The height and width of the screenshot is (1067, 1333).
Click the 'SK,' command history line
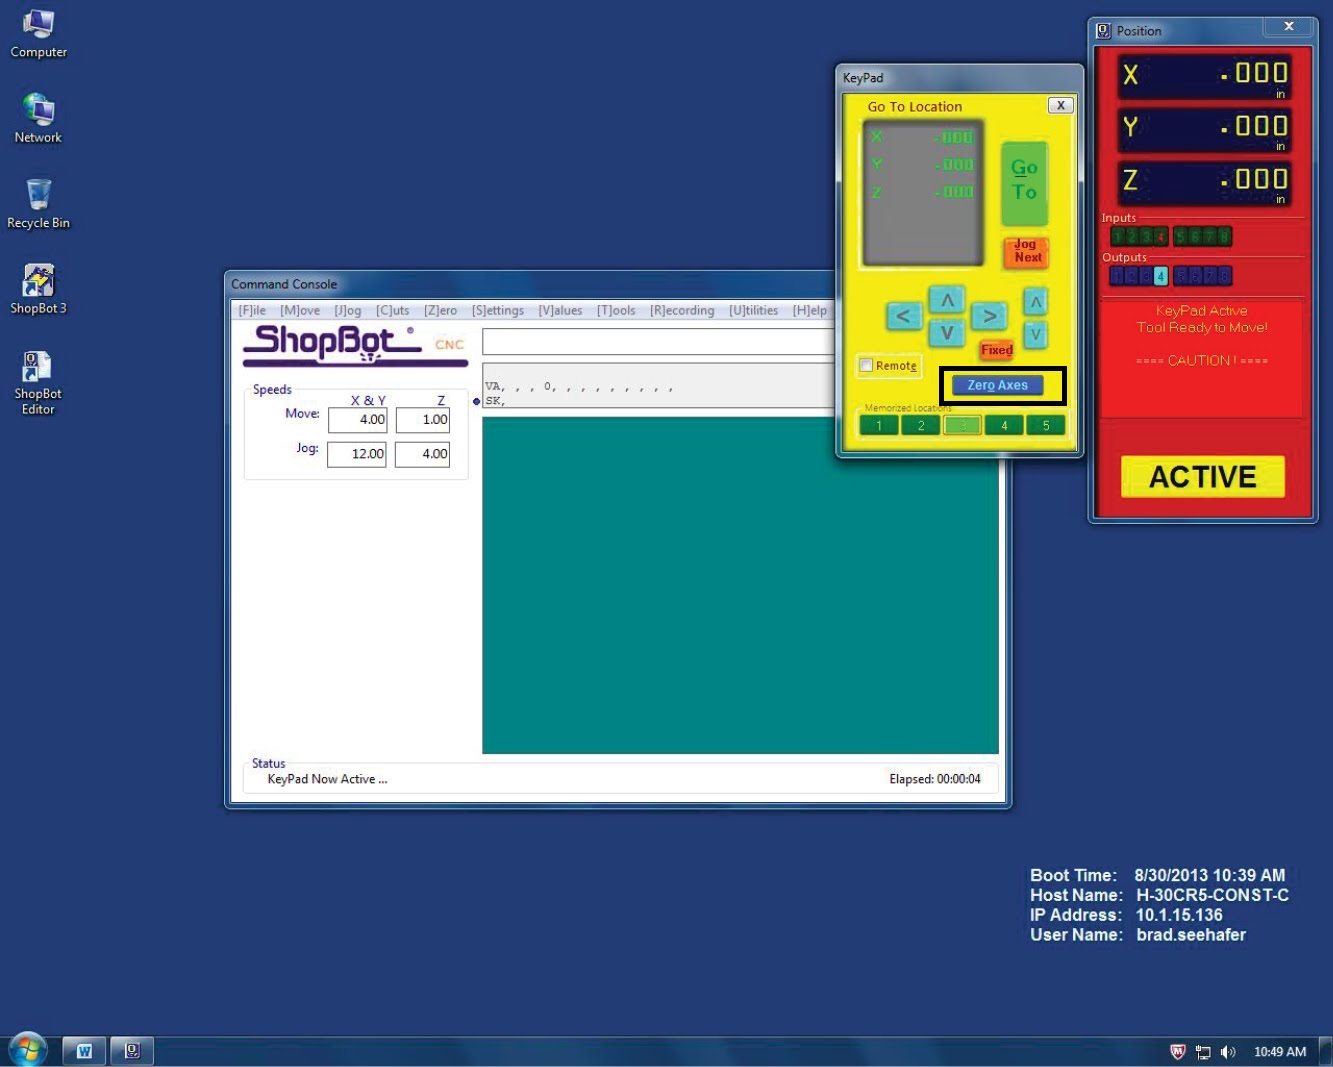pyautogui.click(x=496, y=401)
